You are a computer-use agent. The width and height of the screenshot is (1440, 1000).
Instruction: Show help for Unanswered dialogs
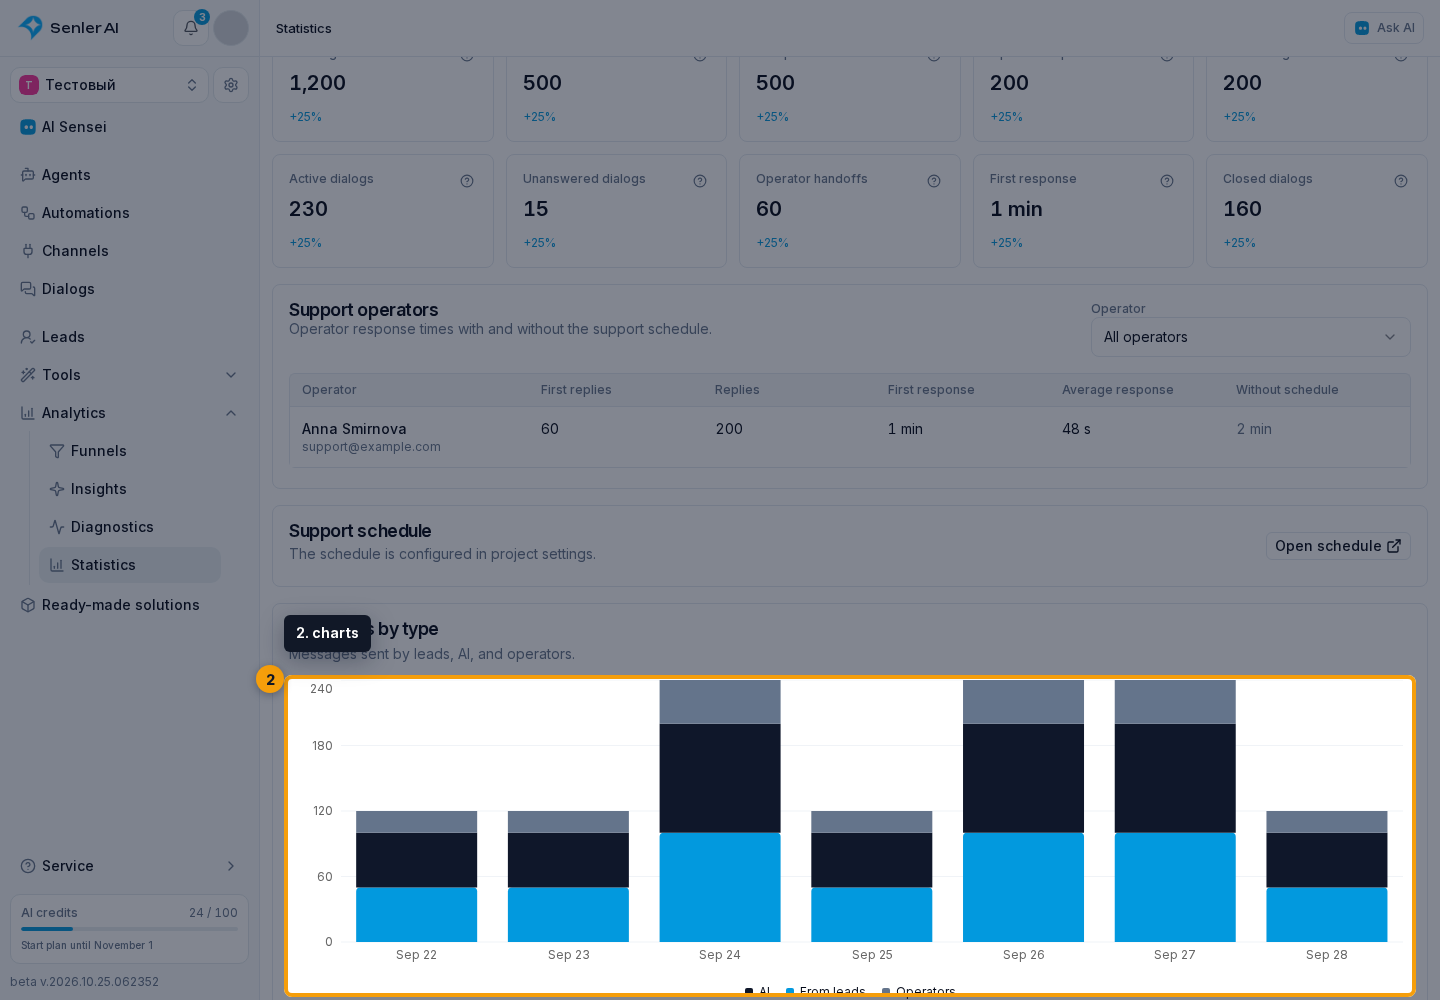coord(700,181)
